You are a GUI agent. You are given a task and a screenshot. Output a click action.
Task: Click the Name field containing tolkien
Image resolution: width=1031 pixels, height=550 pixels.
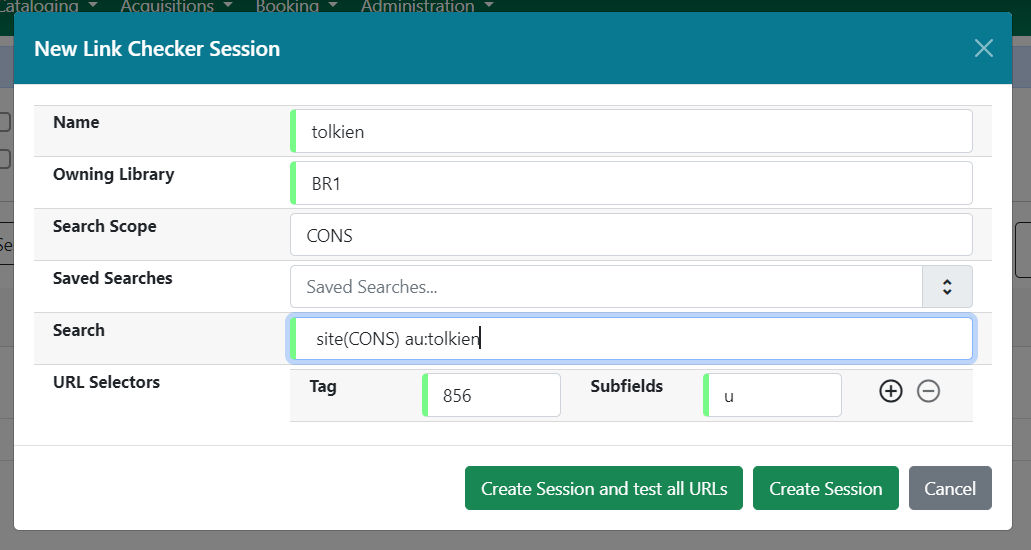[631, 132]
